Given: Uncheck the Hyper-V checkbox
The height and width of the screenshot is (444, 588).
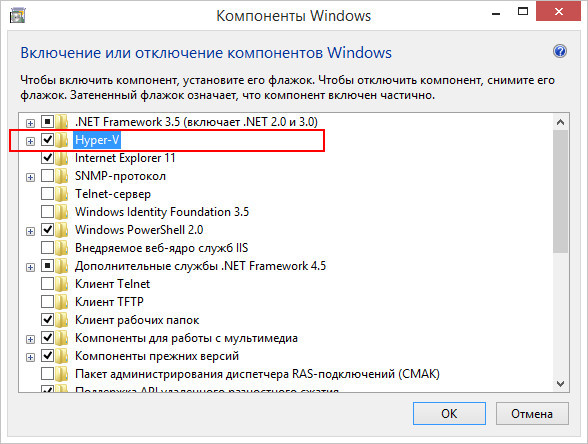Looking at the screenshot, I should tap(47, 140).
